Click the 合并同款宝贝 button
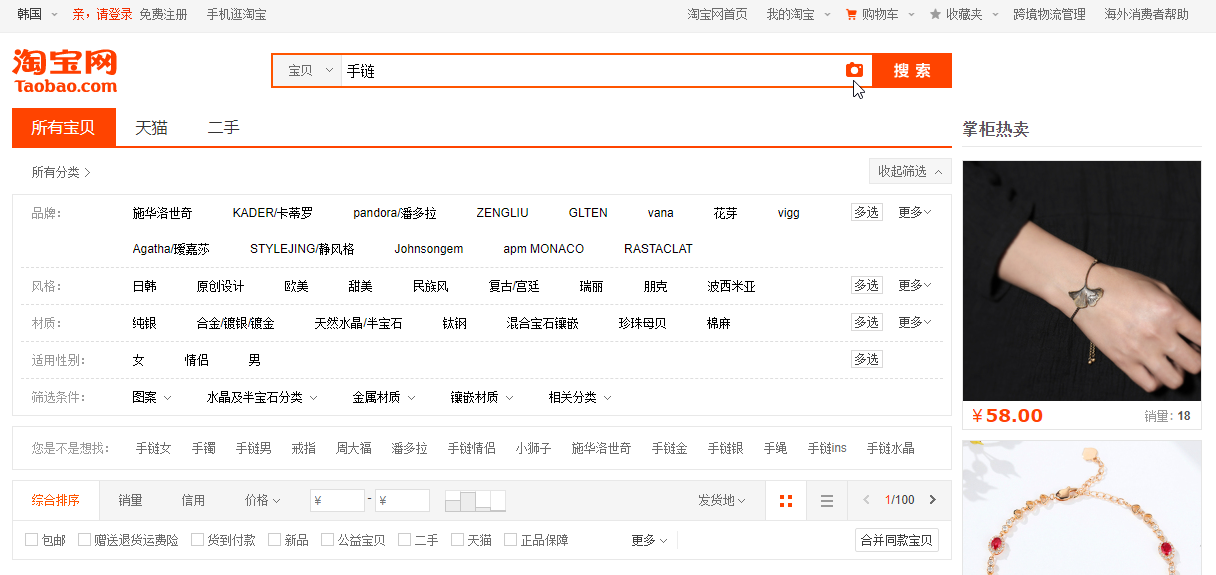The width and height of the screenshot is (1216, 575). point(897,540)
